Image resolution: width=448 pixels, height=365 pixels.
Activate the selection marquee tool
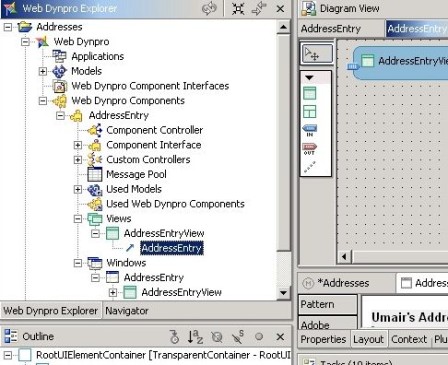click(x=317, y=53)
